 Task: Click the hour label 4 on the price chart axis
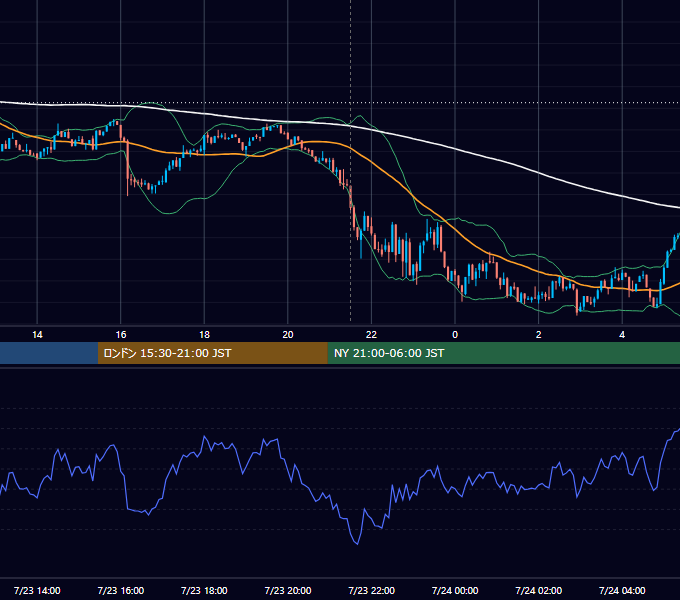(x=622, y=335)
